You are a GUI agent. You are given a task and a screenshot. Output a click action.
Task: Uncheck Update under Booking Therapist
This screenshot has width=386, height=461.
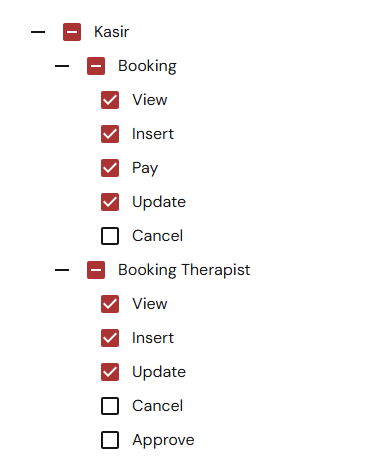[110, 372]
